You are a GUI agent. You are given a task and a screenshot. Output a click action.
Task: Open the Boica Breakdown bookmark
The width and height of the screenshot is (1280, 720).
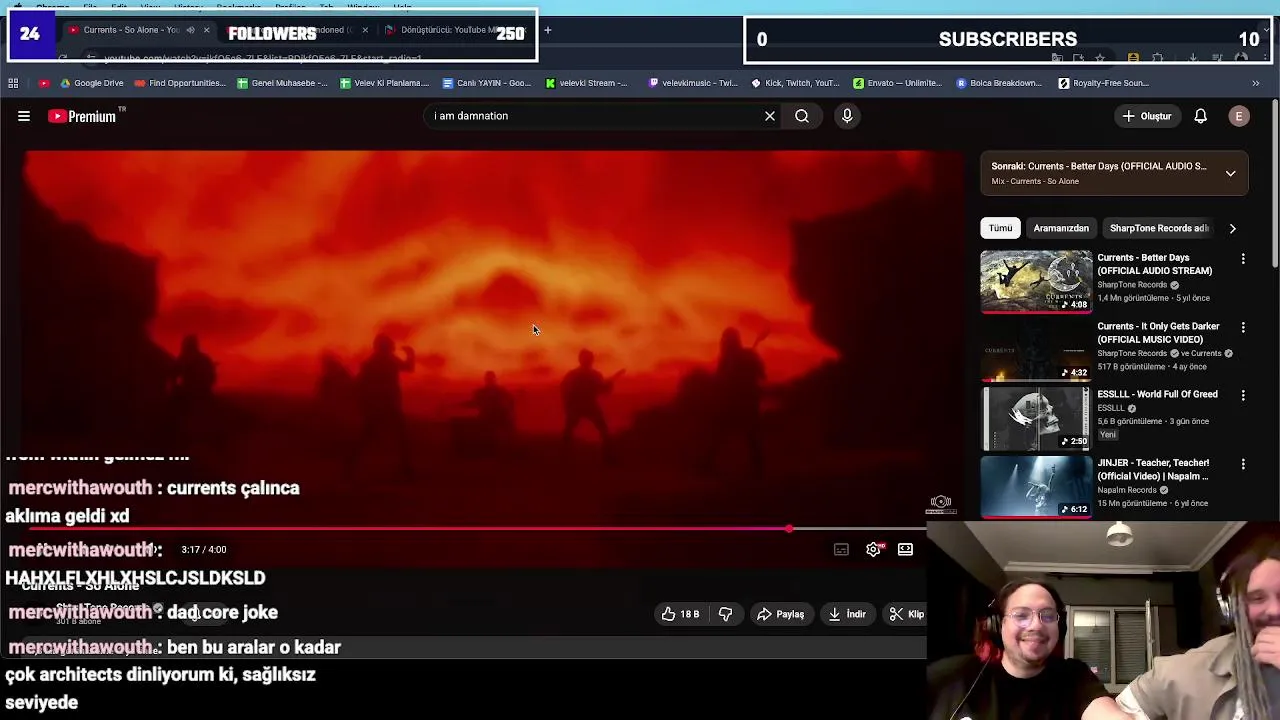[x=999, y=83]
